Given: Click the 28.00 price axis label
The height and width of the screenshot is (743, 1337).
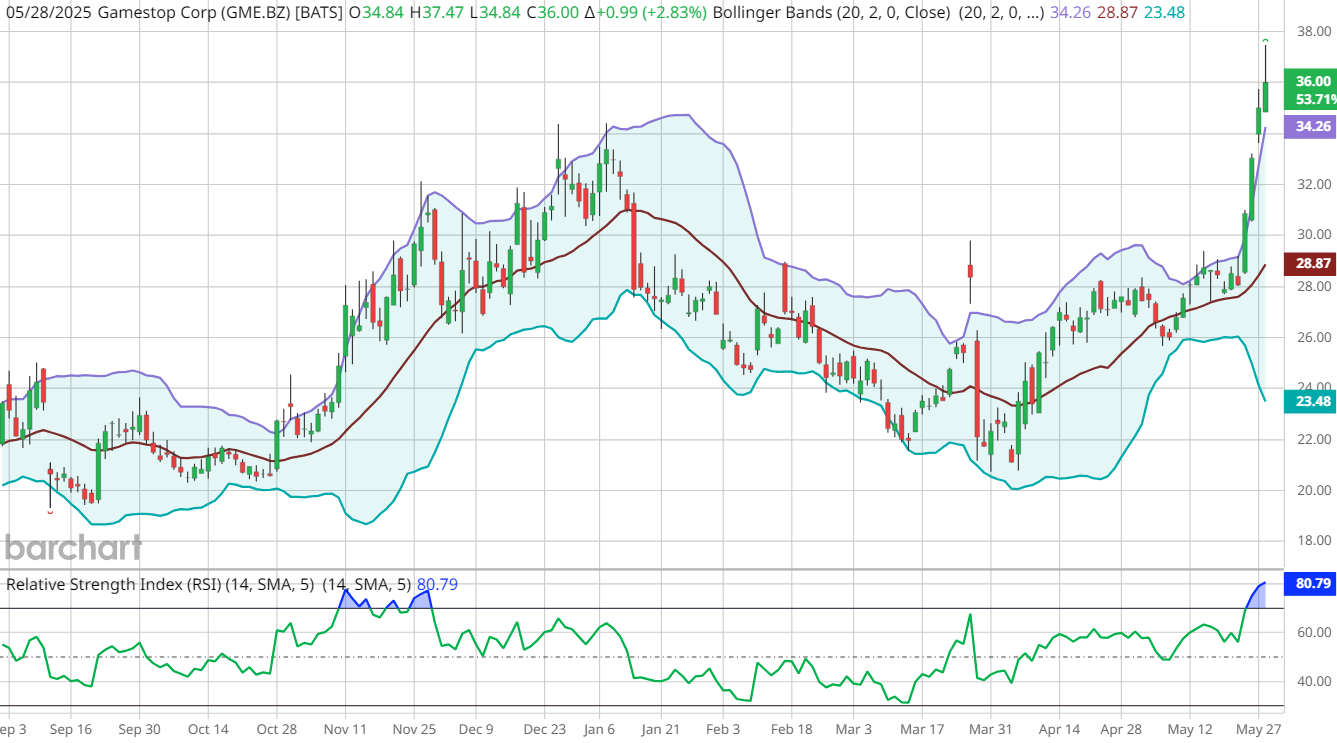Looking at the screenshot, I should [1313, 287].
